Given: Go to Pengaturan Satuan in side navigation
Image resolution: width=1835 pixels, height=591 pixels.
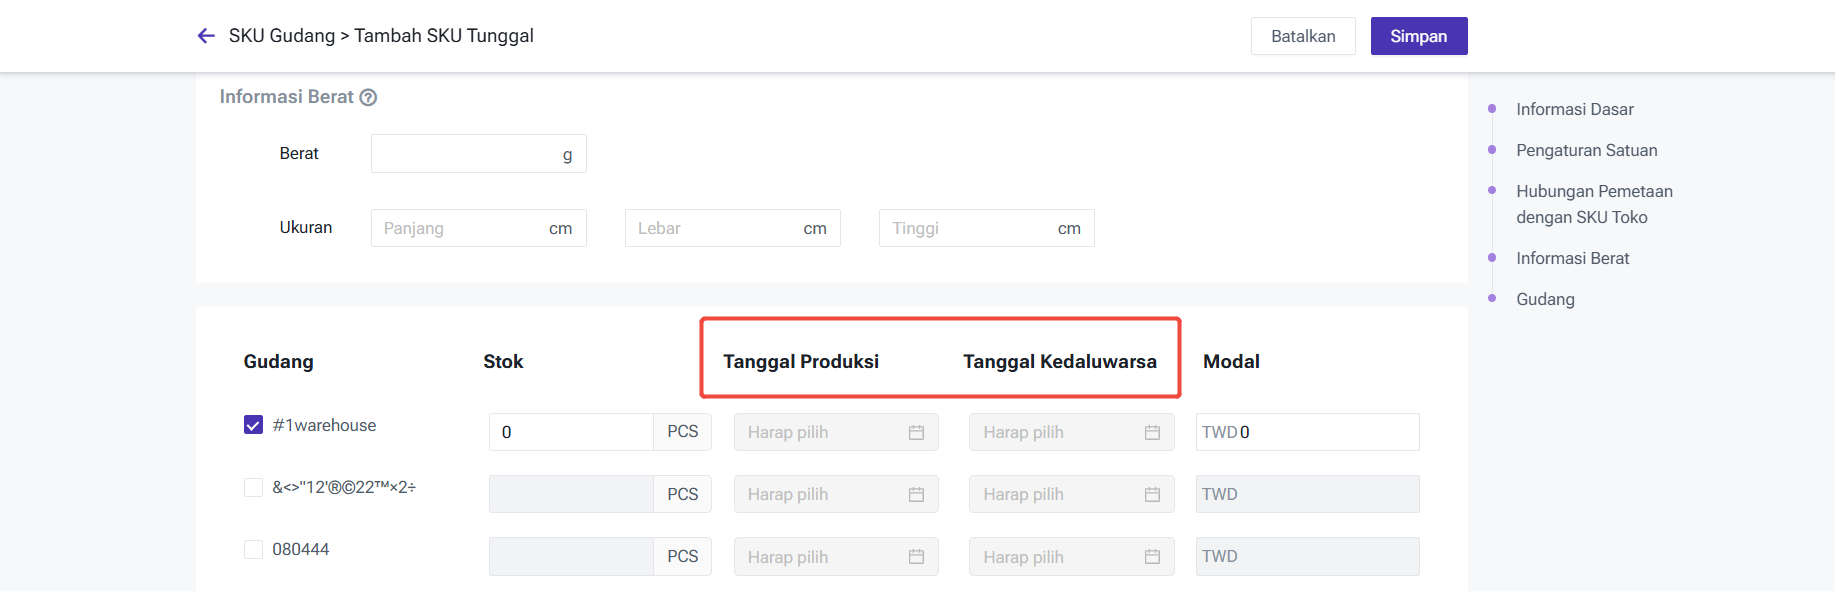Looking at the screenshot, I should [1586, 150].
